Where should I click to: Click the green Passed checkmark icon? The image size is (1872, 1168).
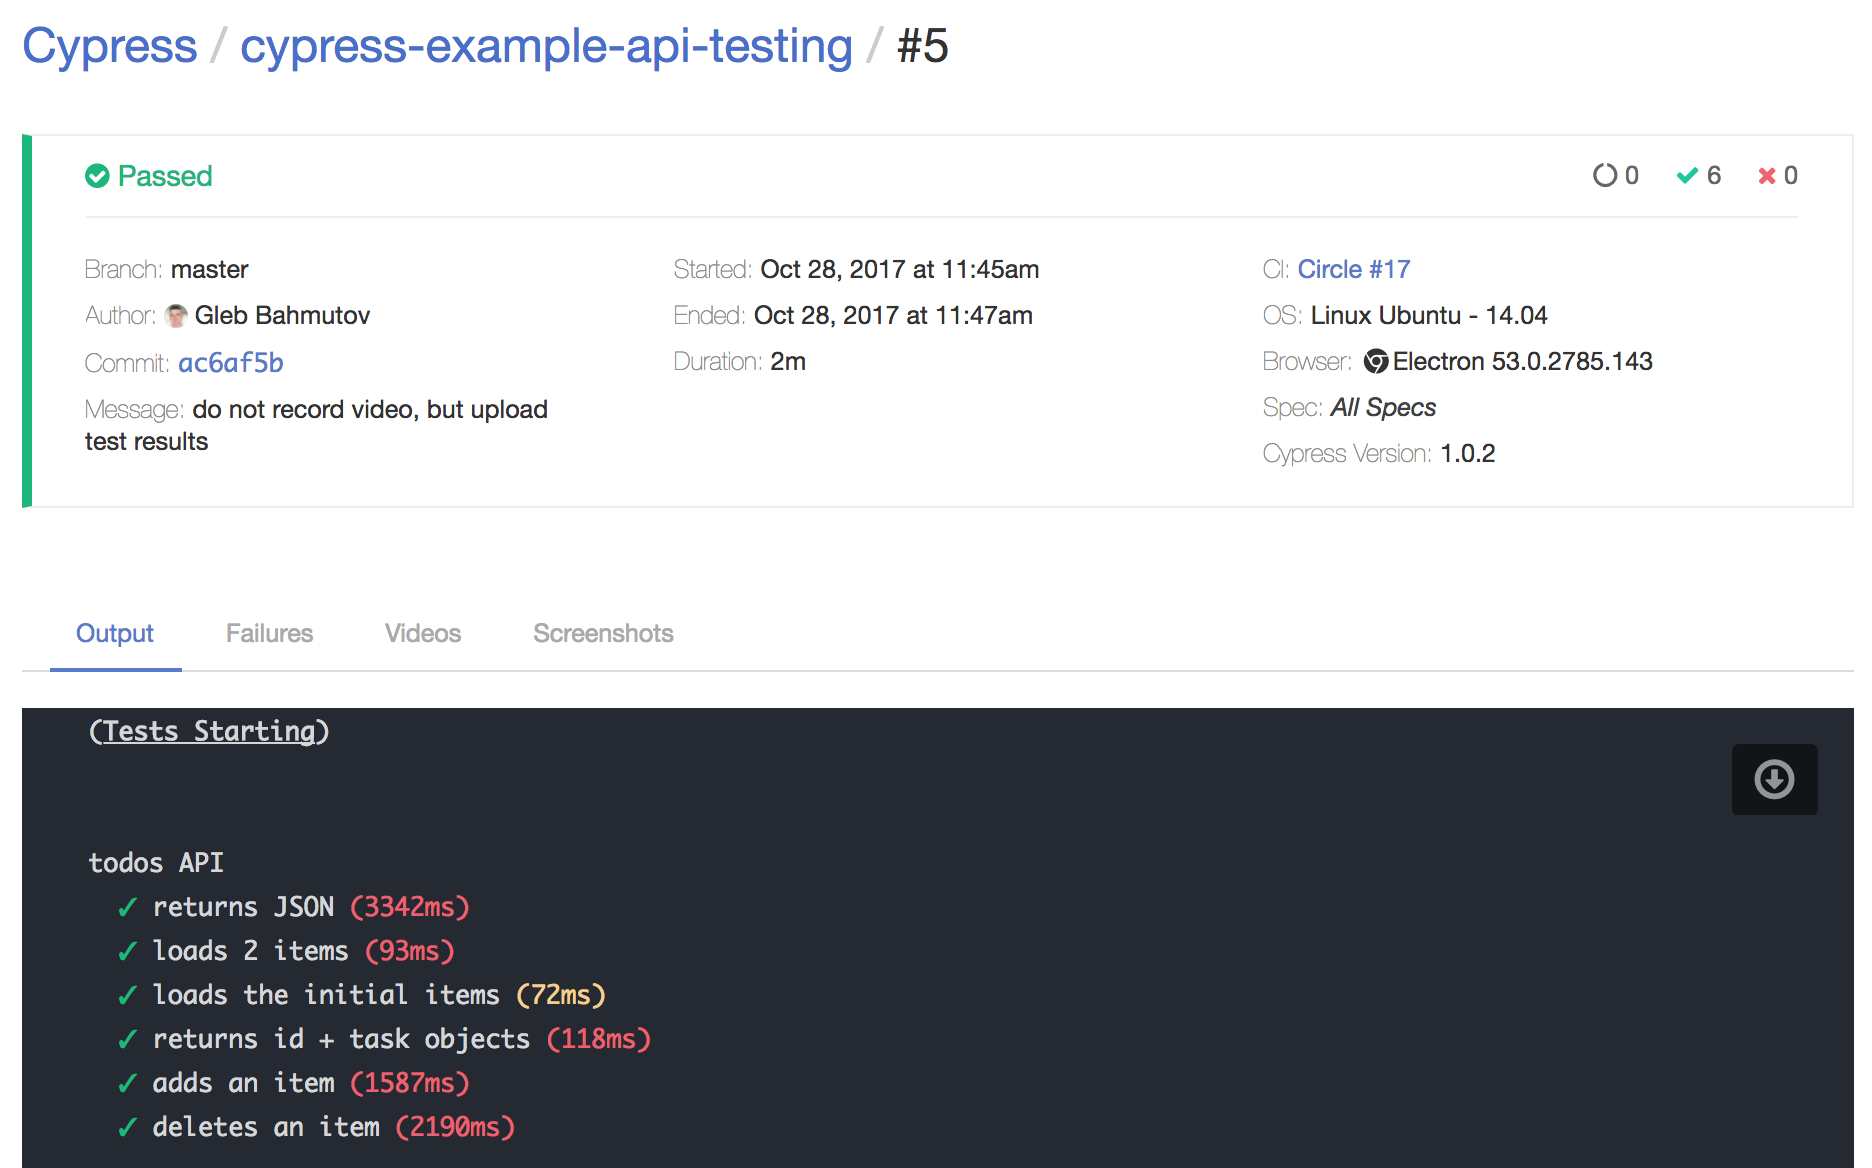pyautogui.click(x=97, y=176)
